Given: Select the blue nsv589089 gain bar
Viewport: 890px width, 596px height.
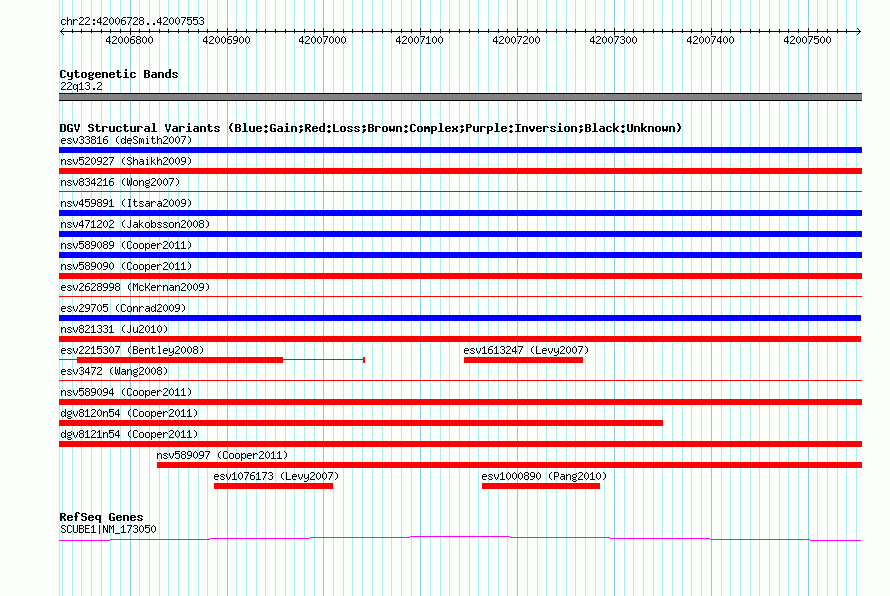Looking at the screenshot, I should 460,255.
